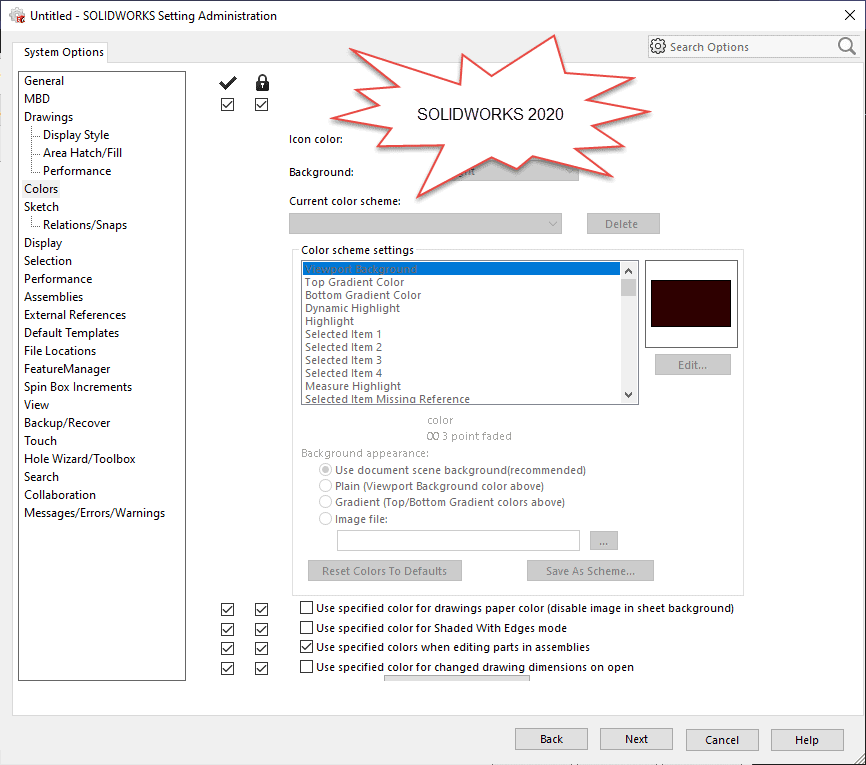Open Backup/Recover settings
Screen dimensions: 866x765
click(67, 423)
